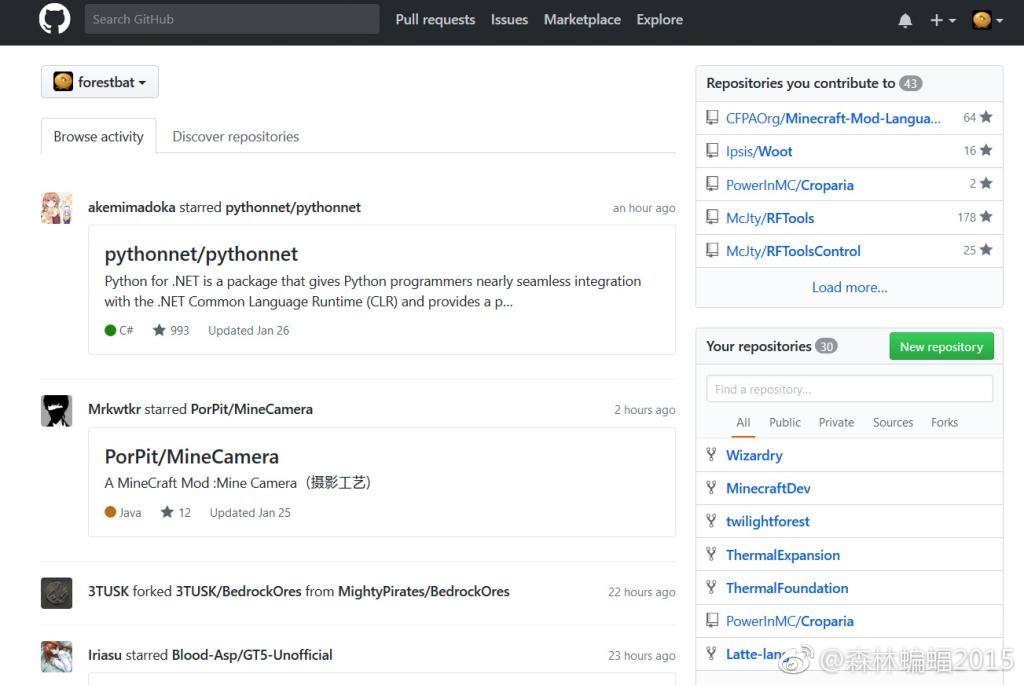Expand the forestbat account switcher
1024x685 pixels.
coord(100,82)
